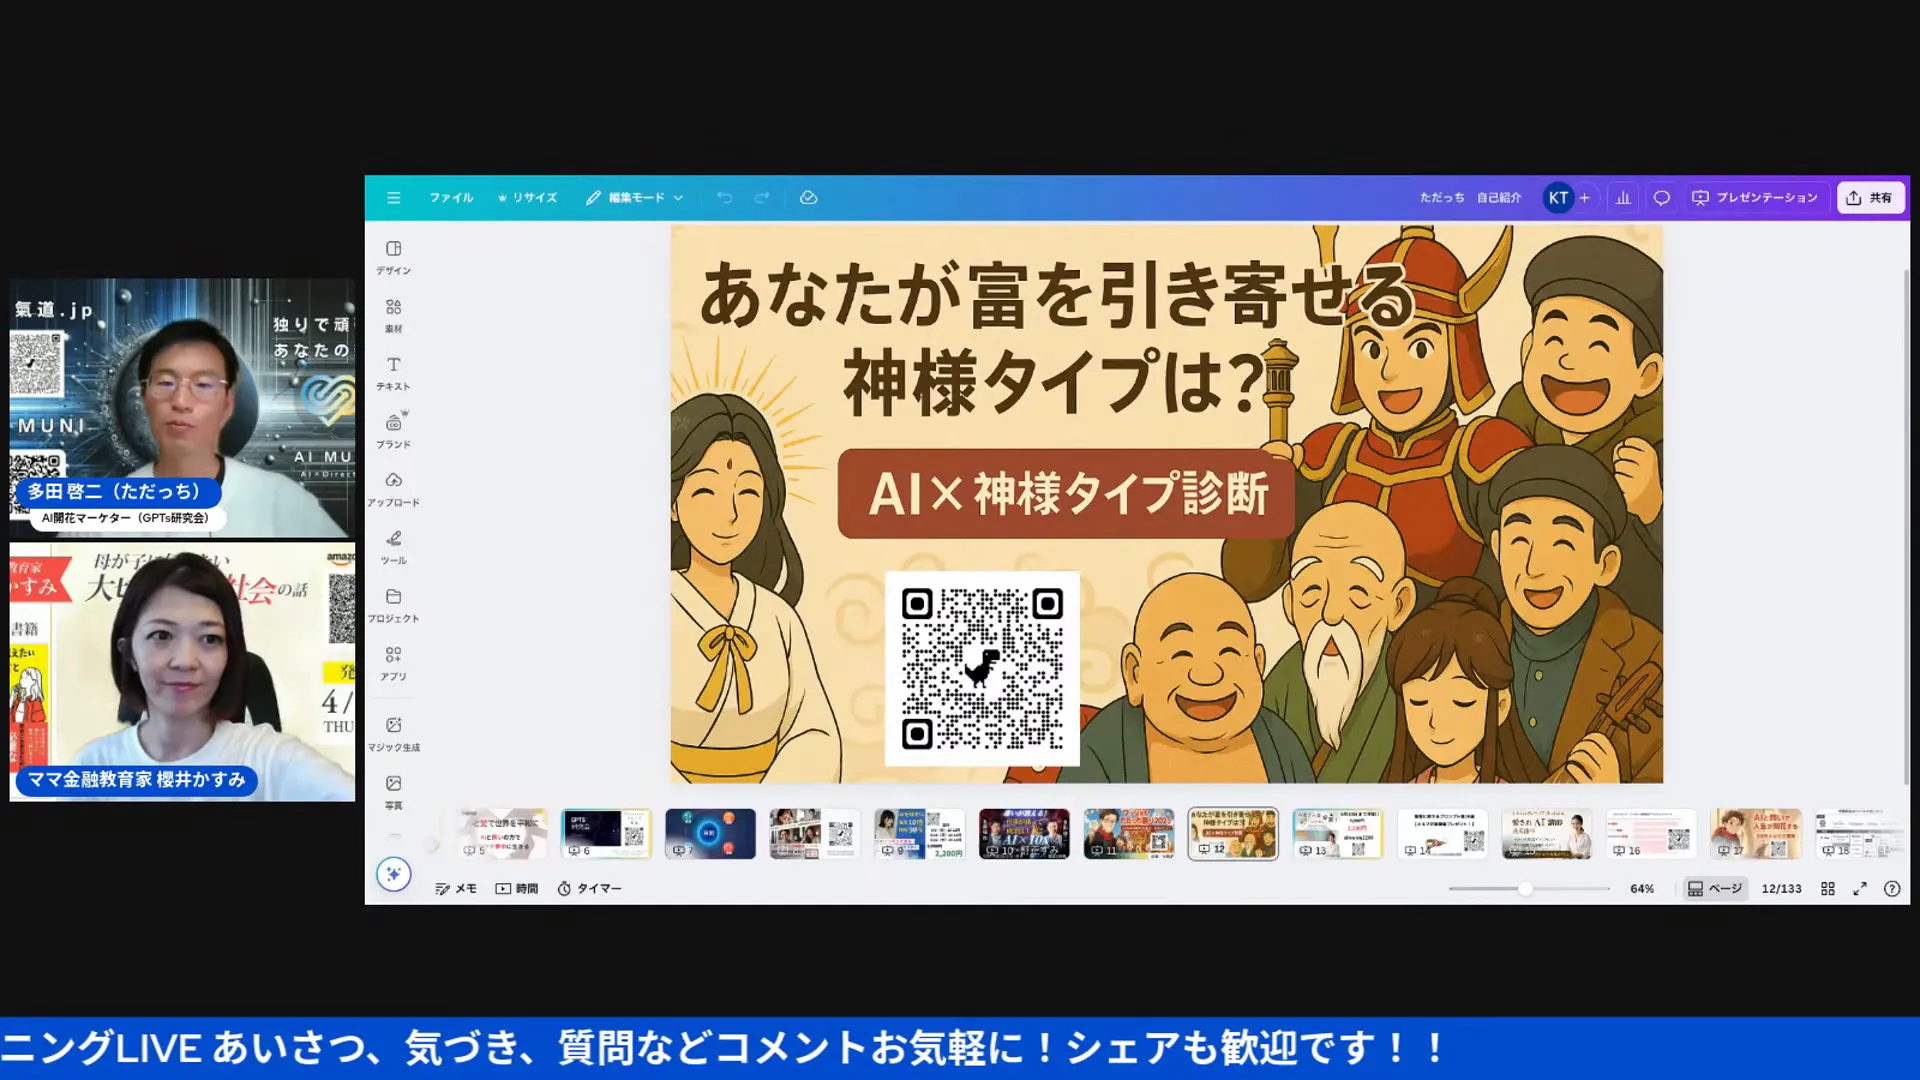
Task: Select page 12 thumbnail
Action: tap(1233, 834)
